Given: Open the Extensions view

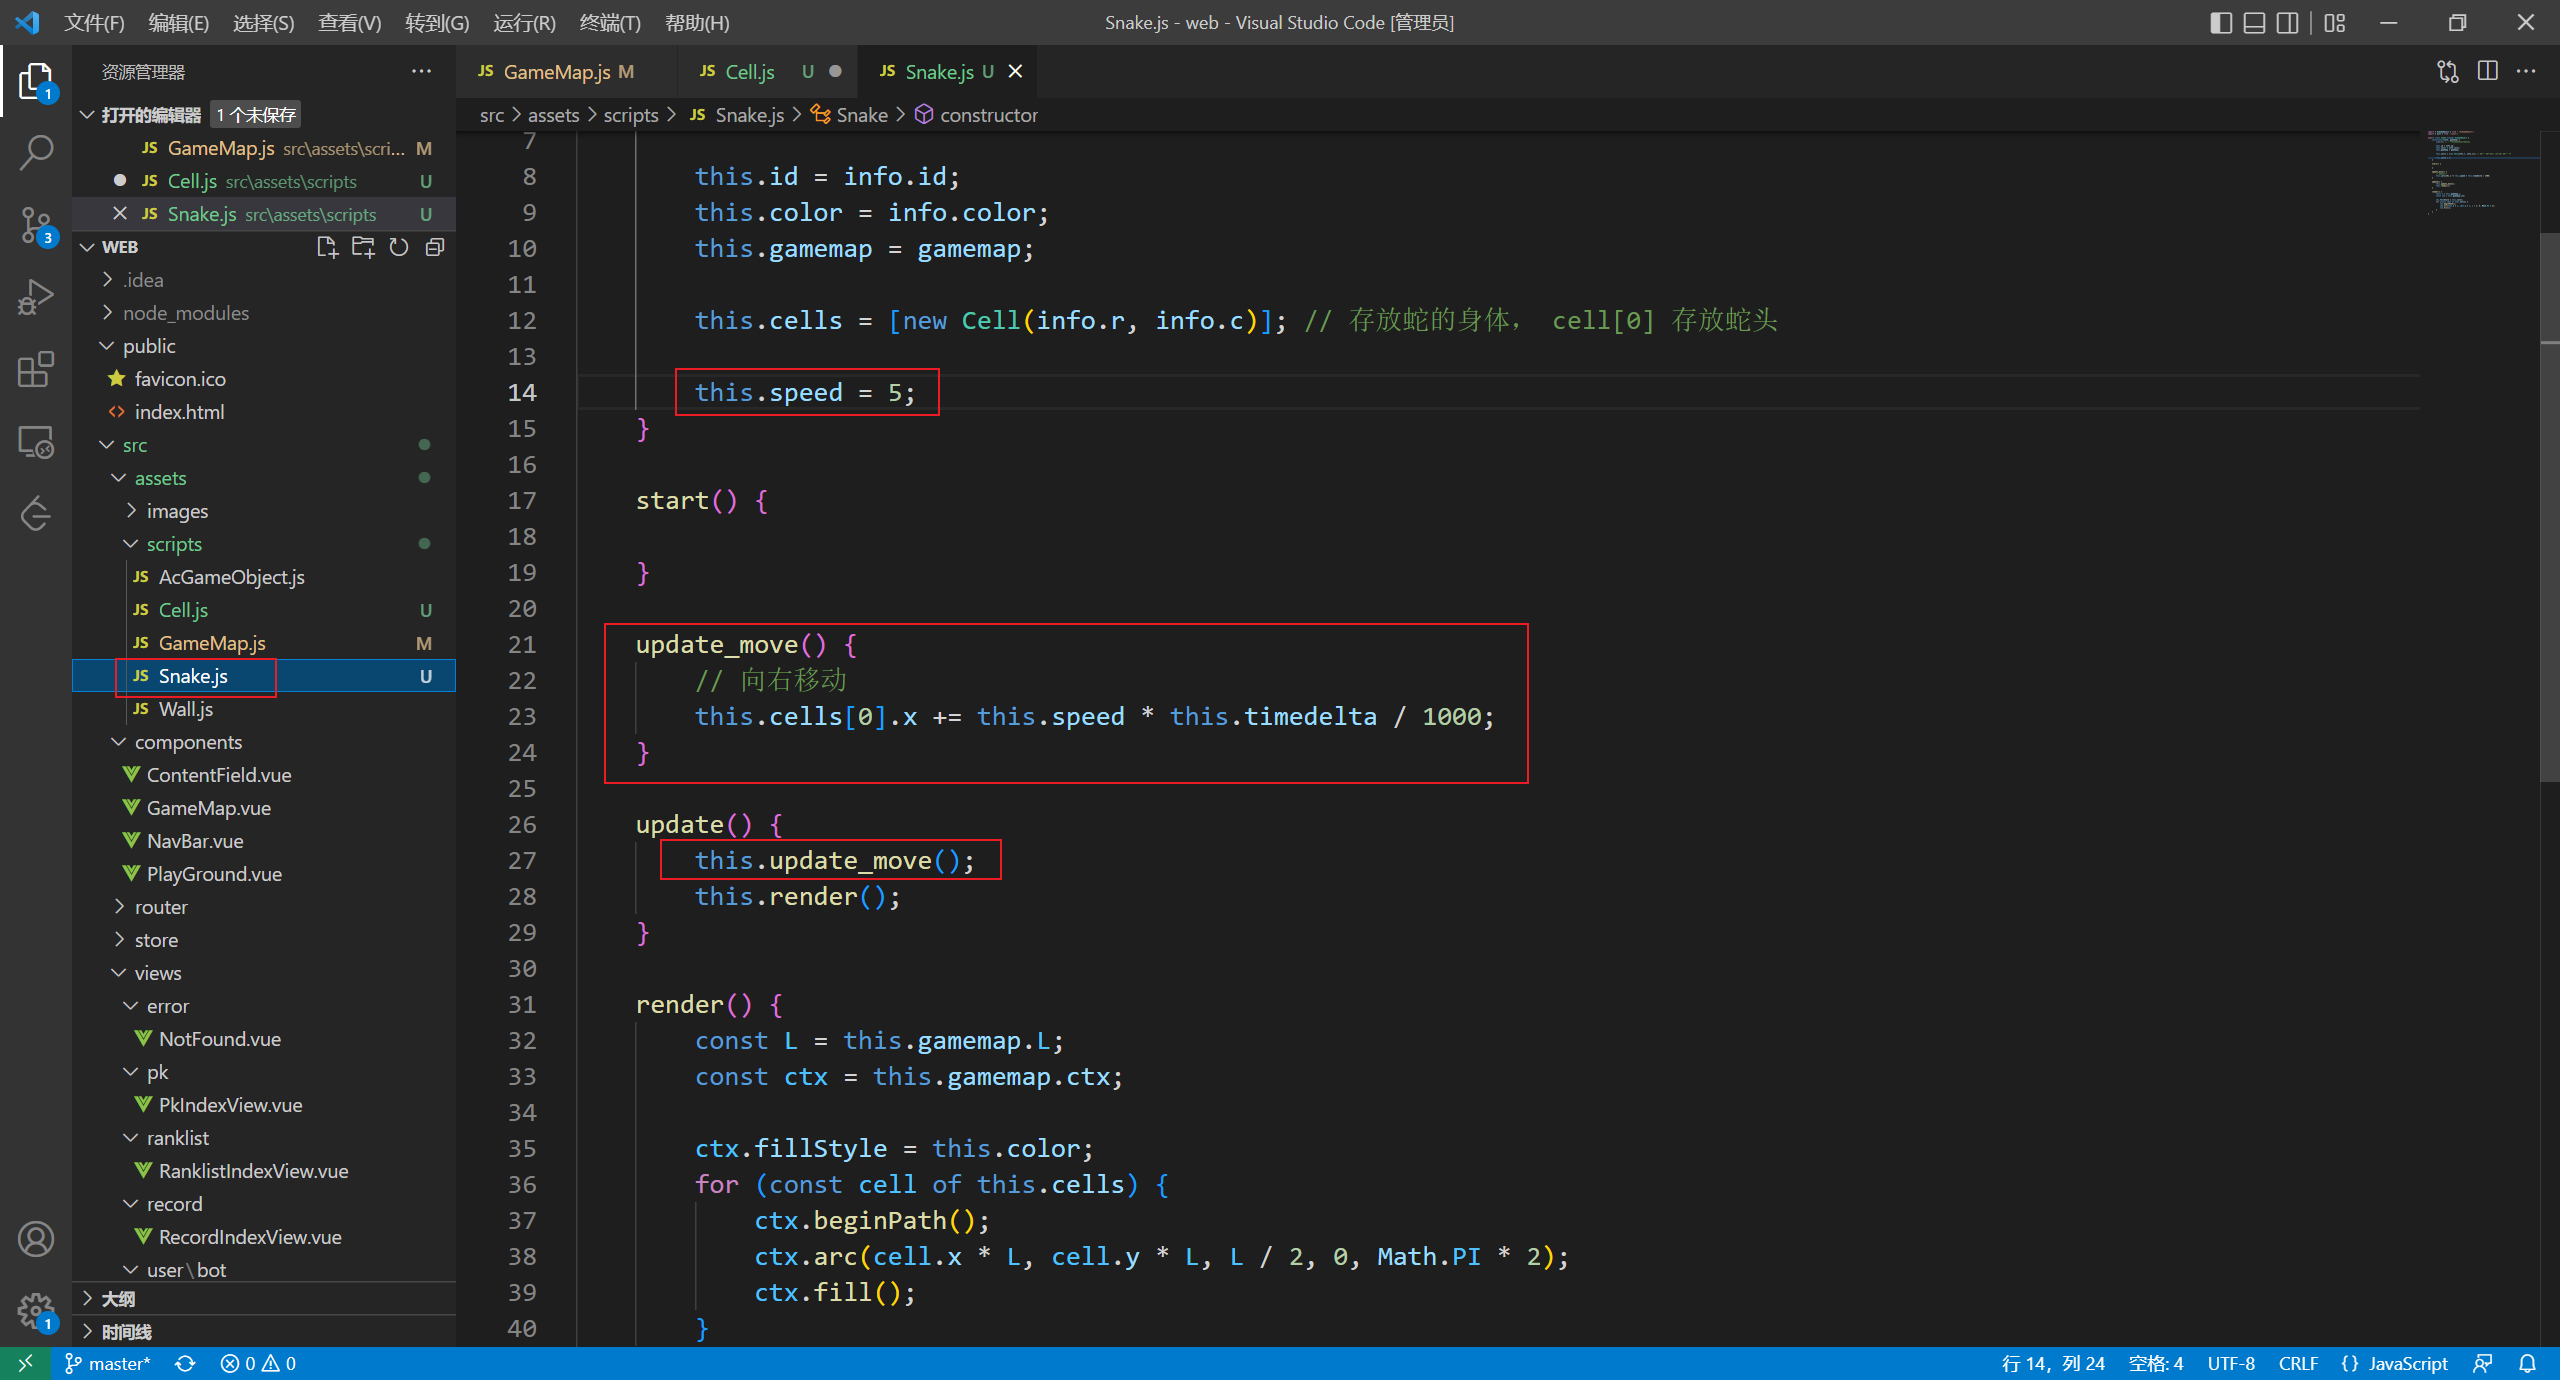Looking at the screenshot, I should click(x=36, y=369).
